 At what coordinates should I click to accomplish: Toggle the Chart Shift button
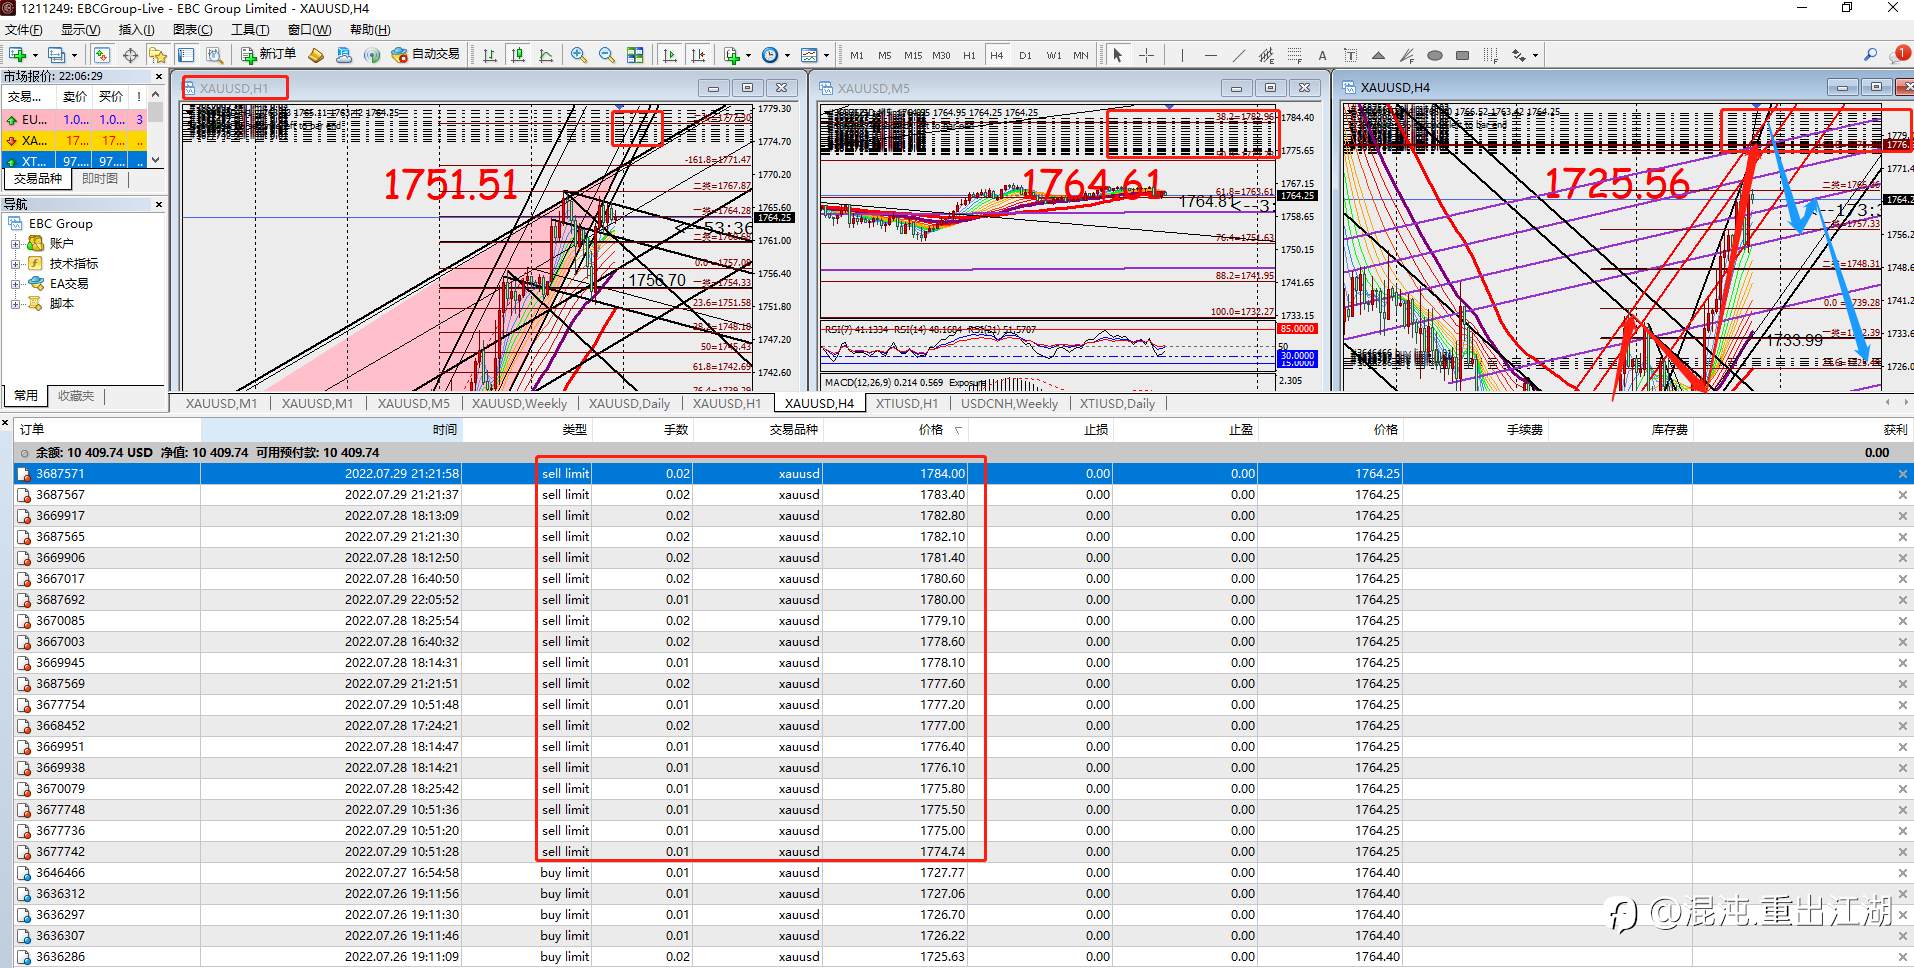pos(698,55)
